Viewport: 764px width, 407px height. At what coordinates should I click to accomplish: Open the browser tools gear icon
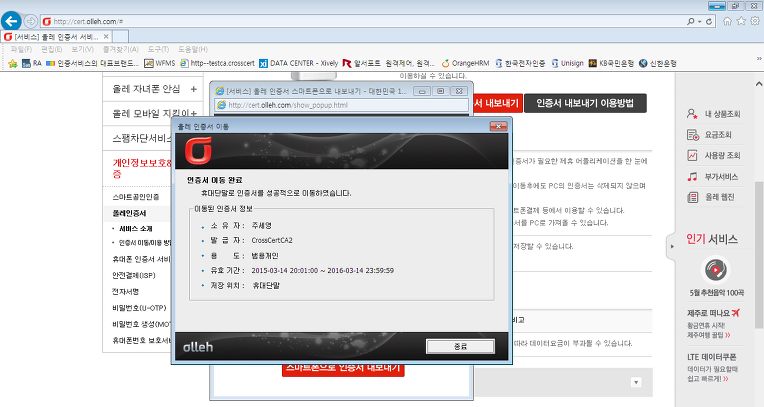pos(755,21)
